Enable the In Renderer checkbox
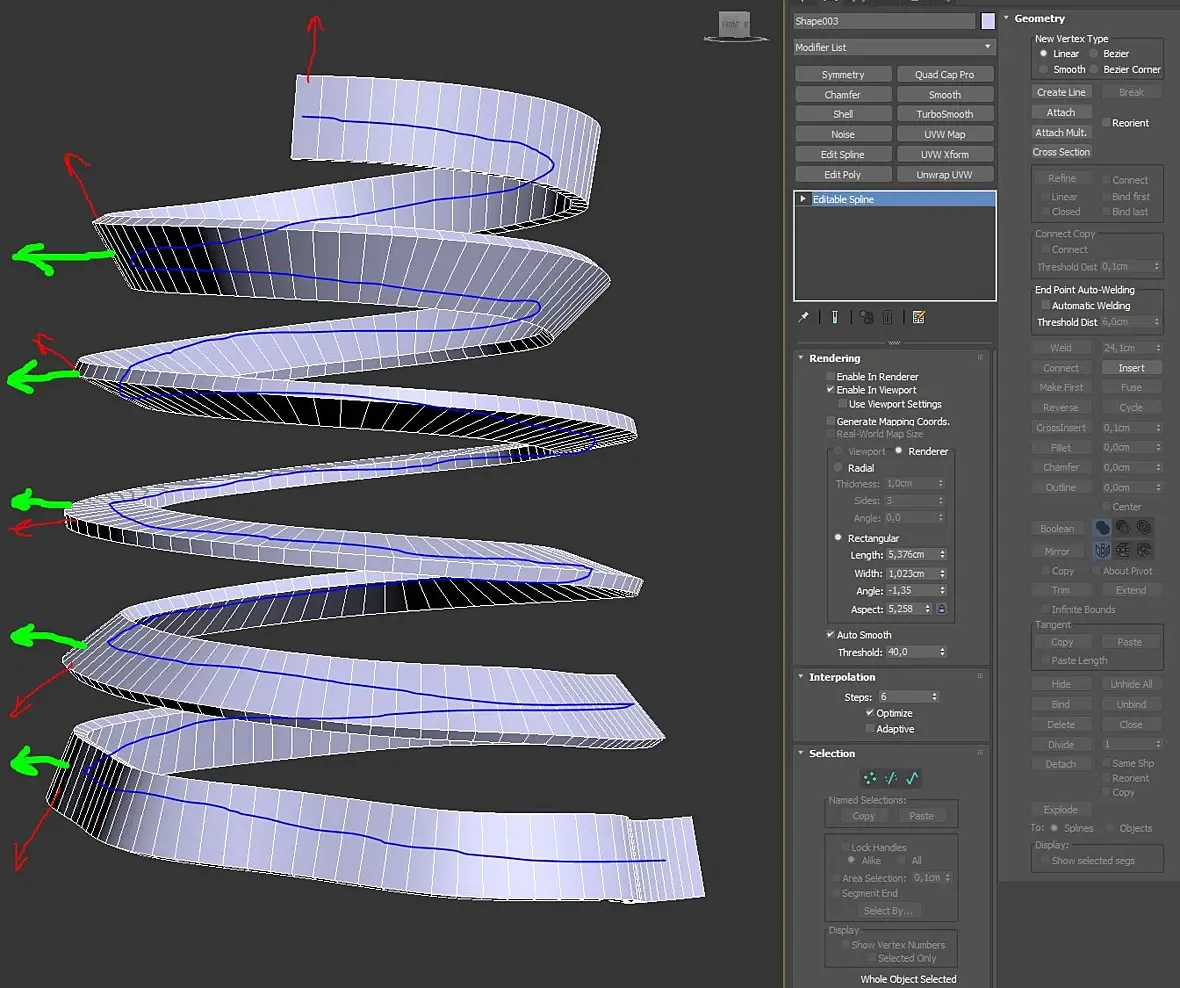Viewport: 1180px width, 988px height. point(831,377)
